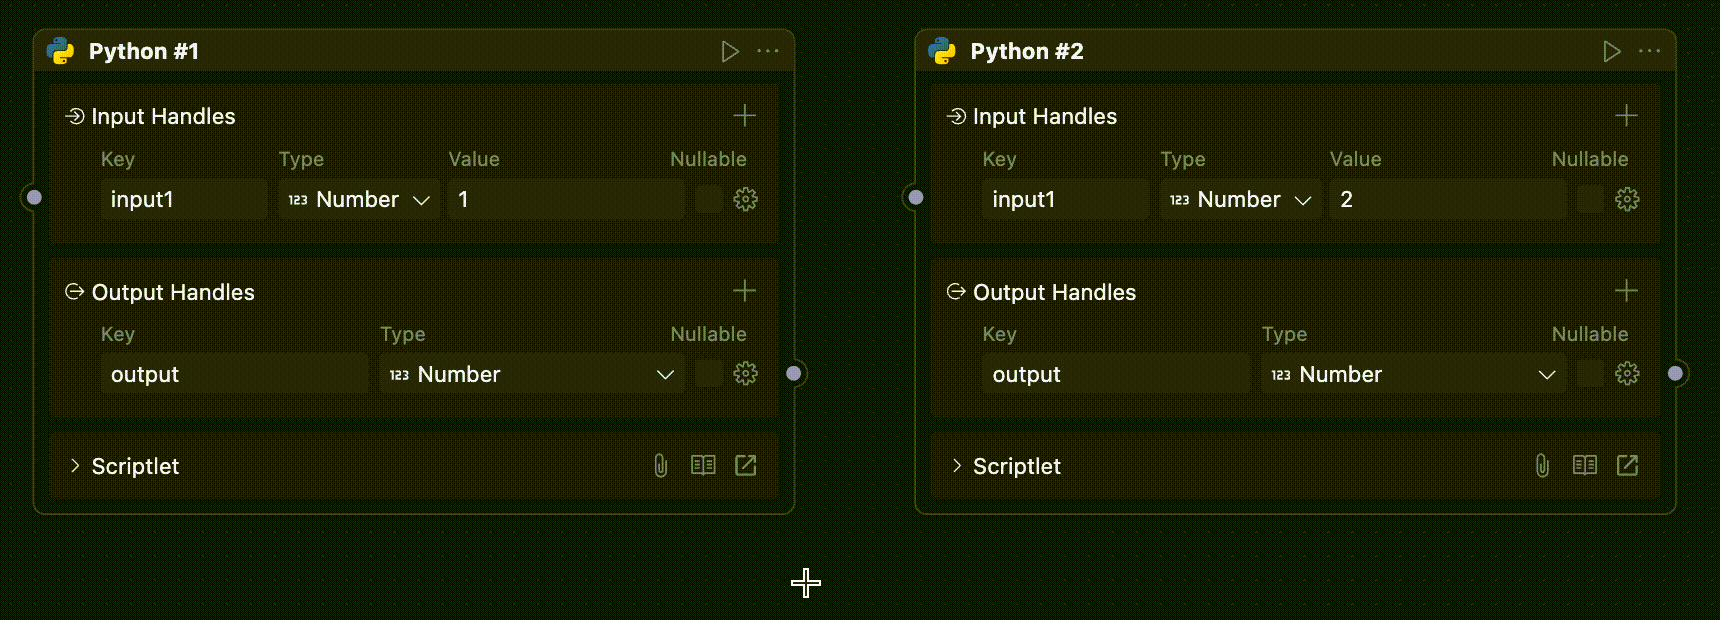Image resolution: width=1720 pixels, height=620 pixels.
Task: Open the output type dropdown in Python #2
Action: (x=1412, y=374)
